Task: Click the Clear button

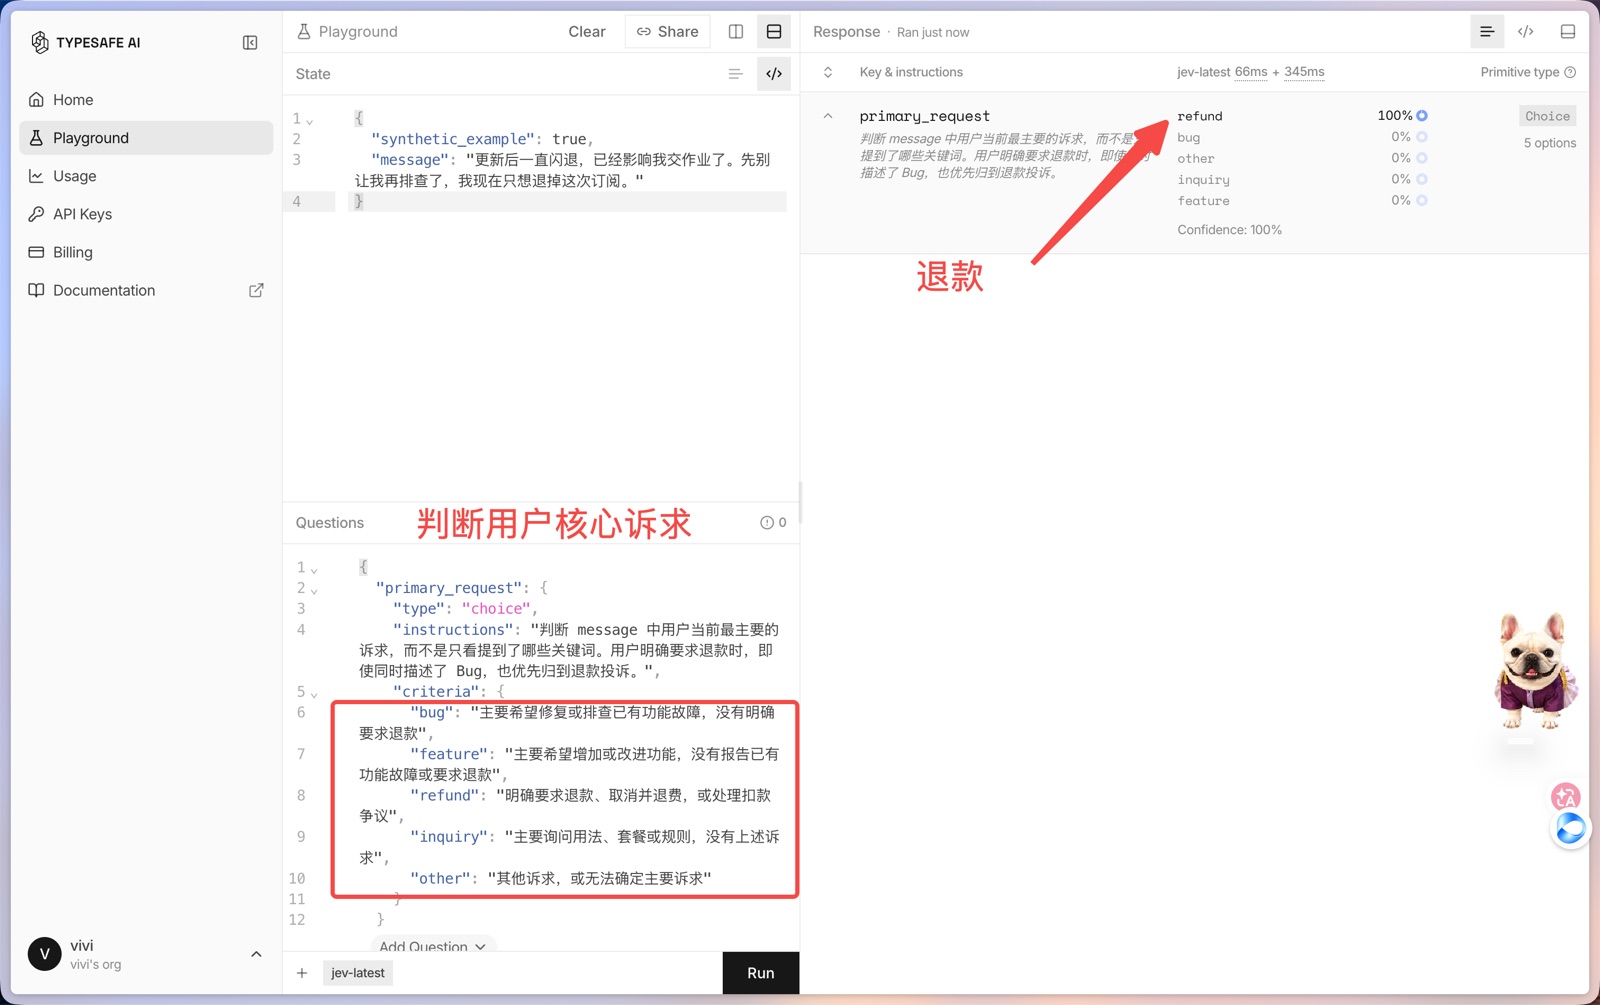Action: (587, 32)
